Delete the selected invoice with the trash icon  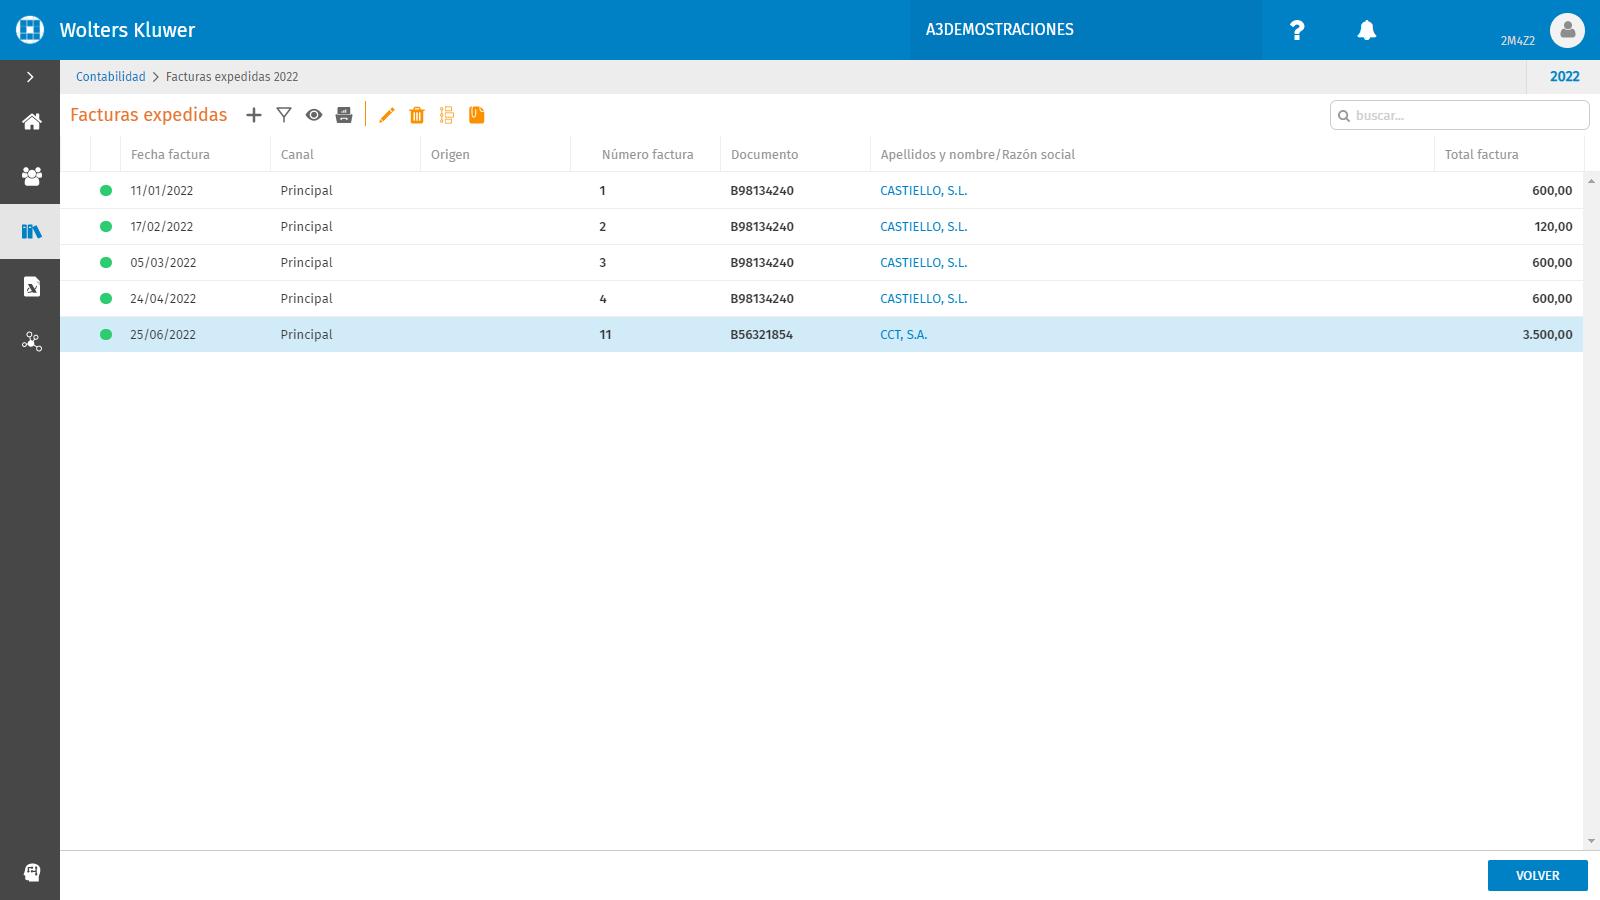[x=417, y=115]
